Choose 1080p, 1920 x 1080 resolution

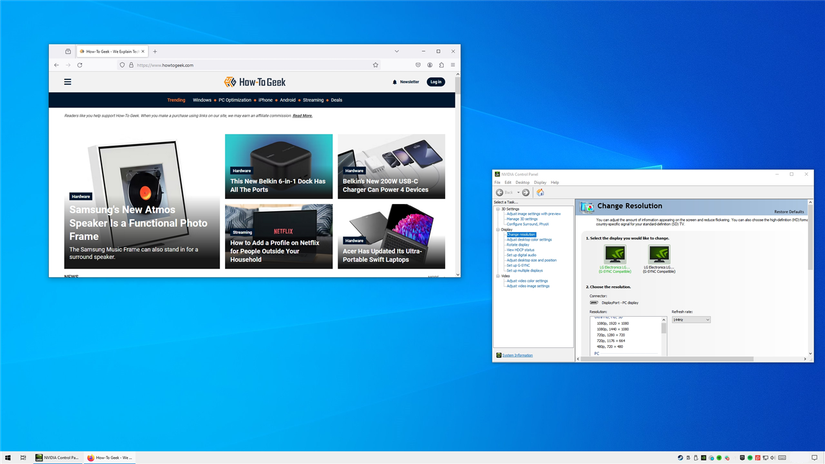coord(612,324)
